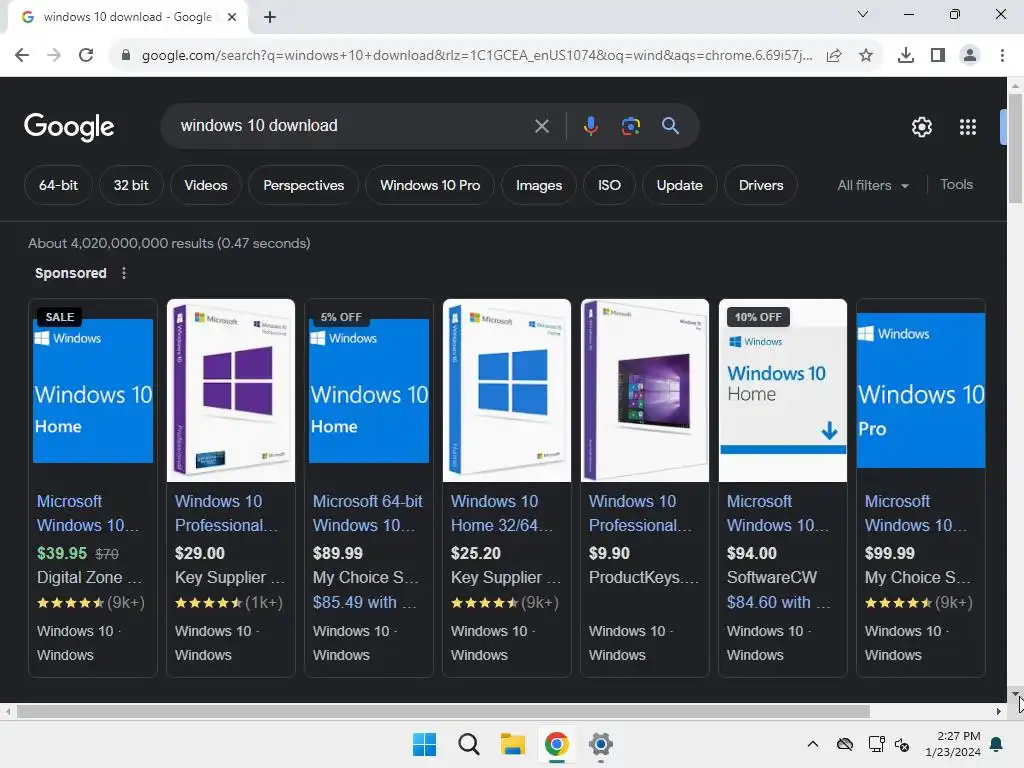This screenshot has width=1024, height=768.
Task: Click the vertical scrollbar down arrow
Action: pyautogui.click(x=1015, y=694)
